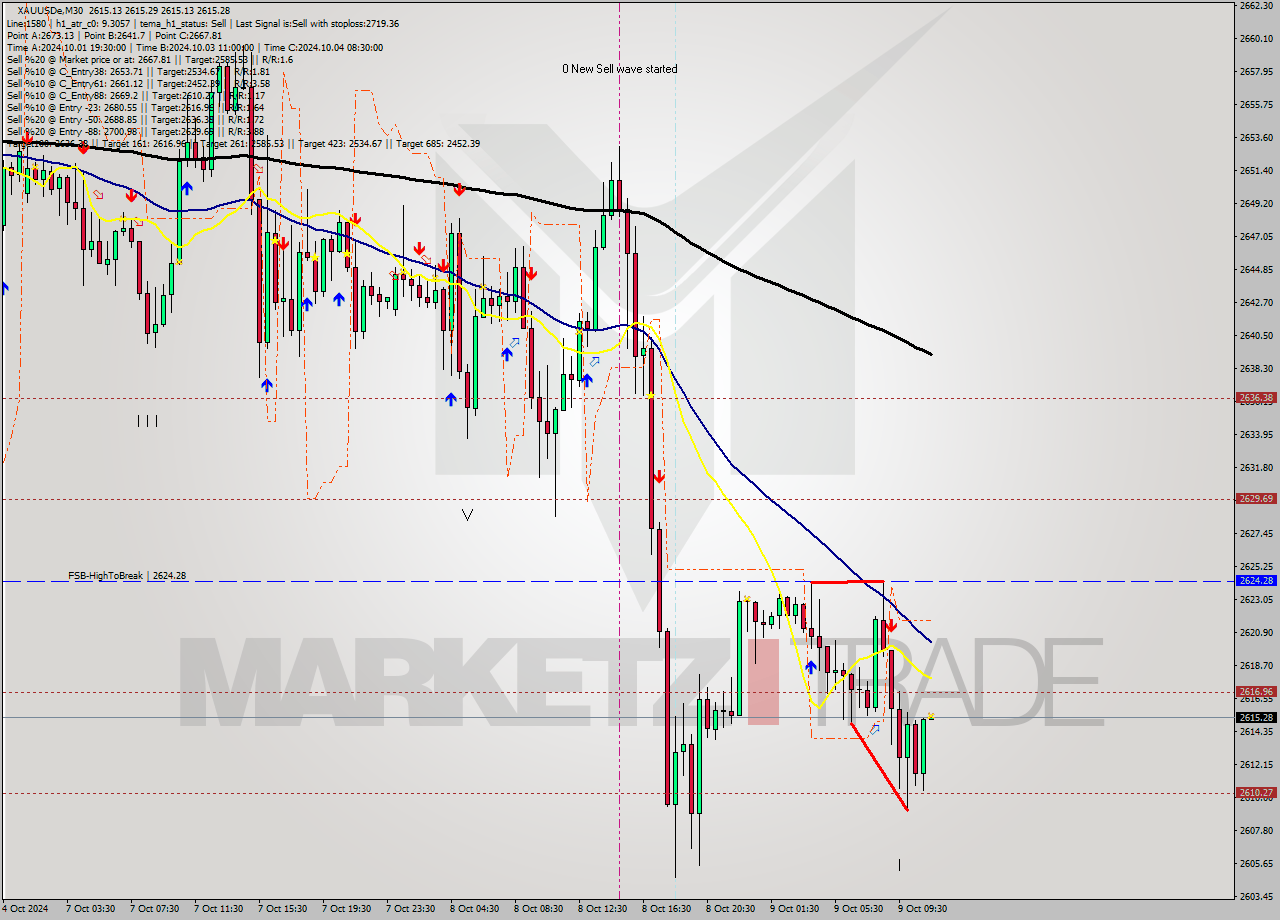
Task: Select the 'Sell %10 @ C_Entry61' line
Action: (x=138, y=83)
